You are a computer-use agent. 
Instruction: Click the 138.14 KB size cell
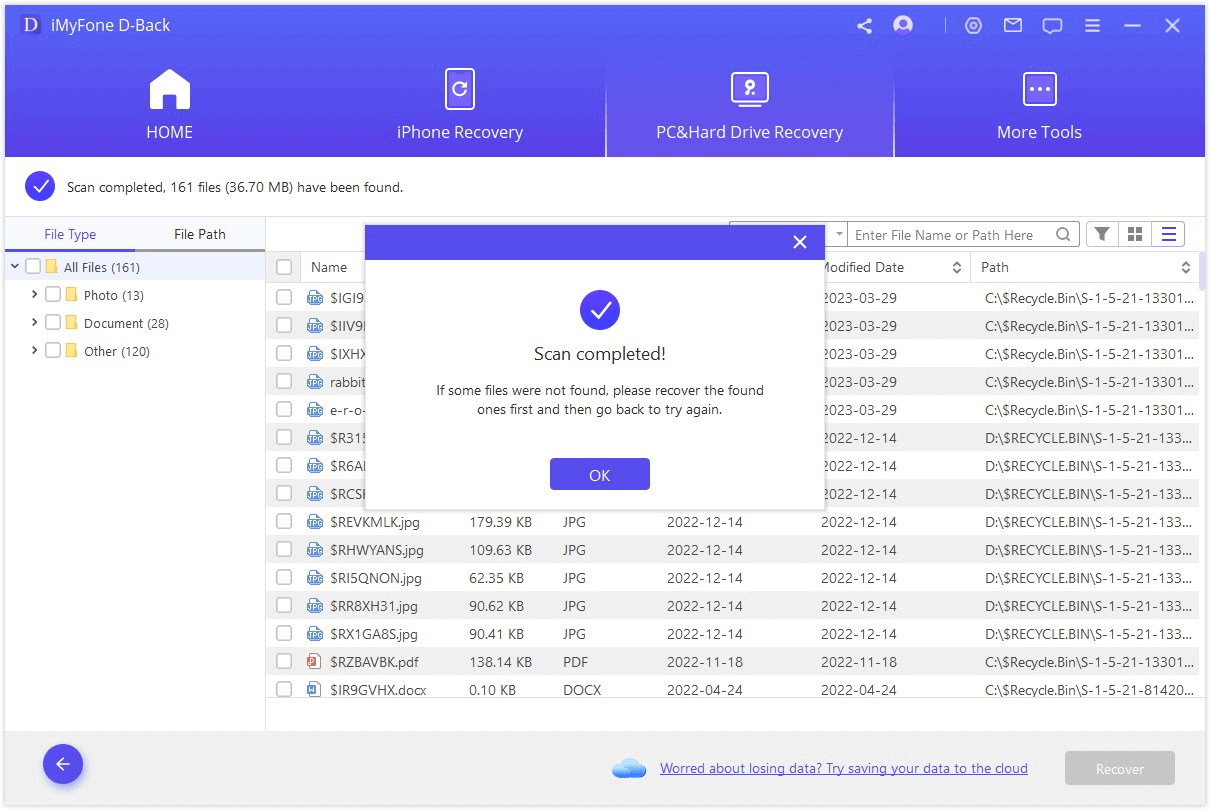[x=500, y=662]
